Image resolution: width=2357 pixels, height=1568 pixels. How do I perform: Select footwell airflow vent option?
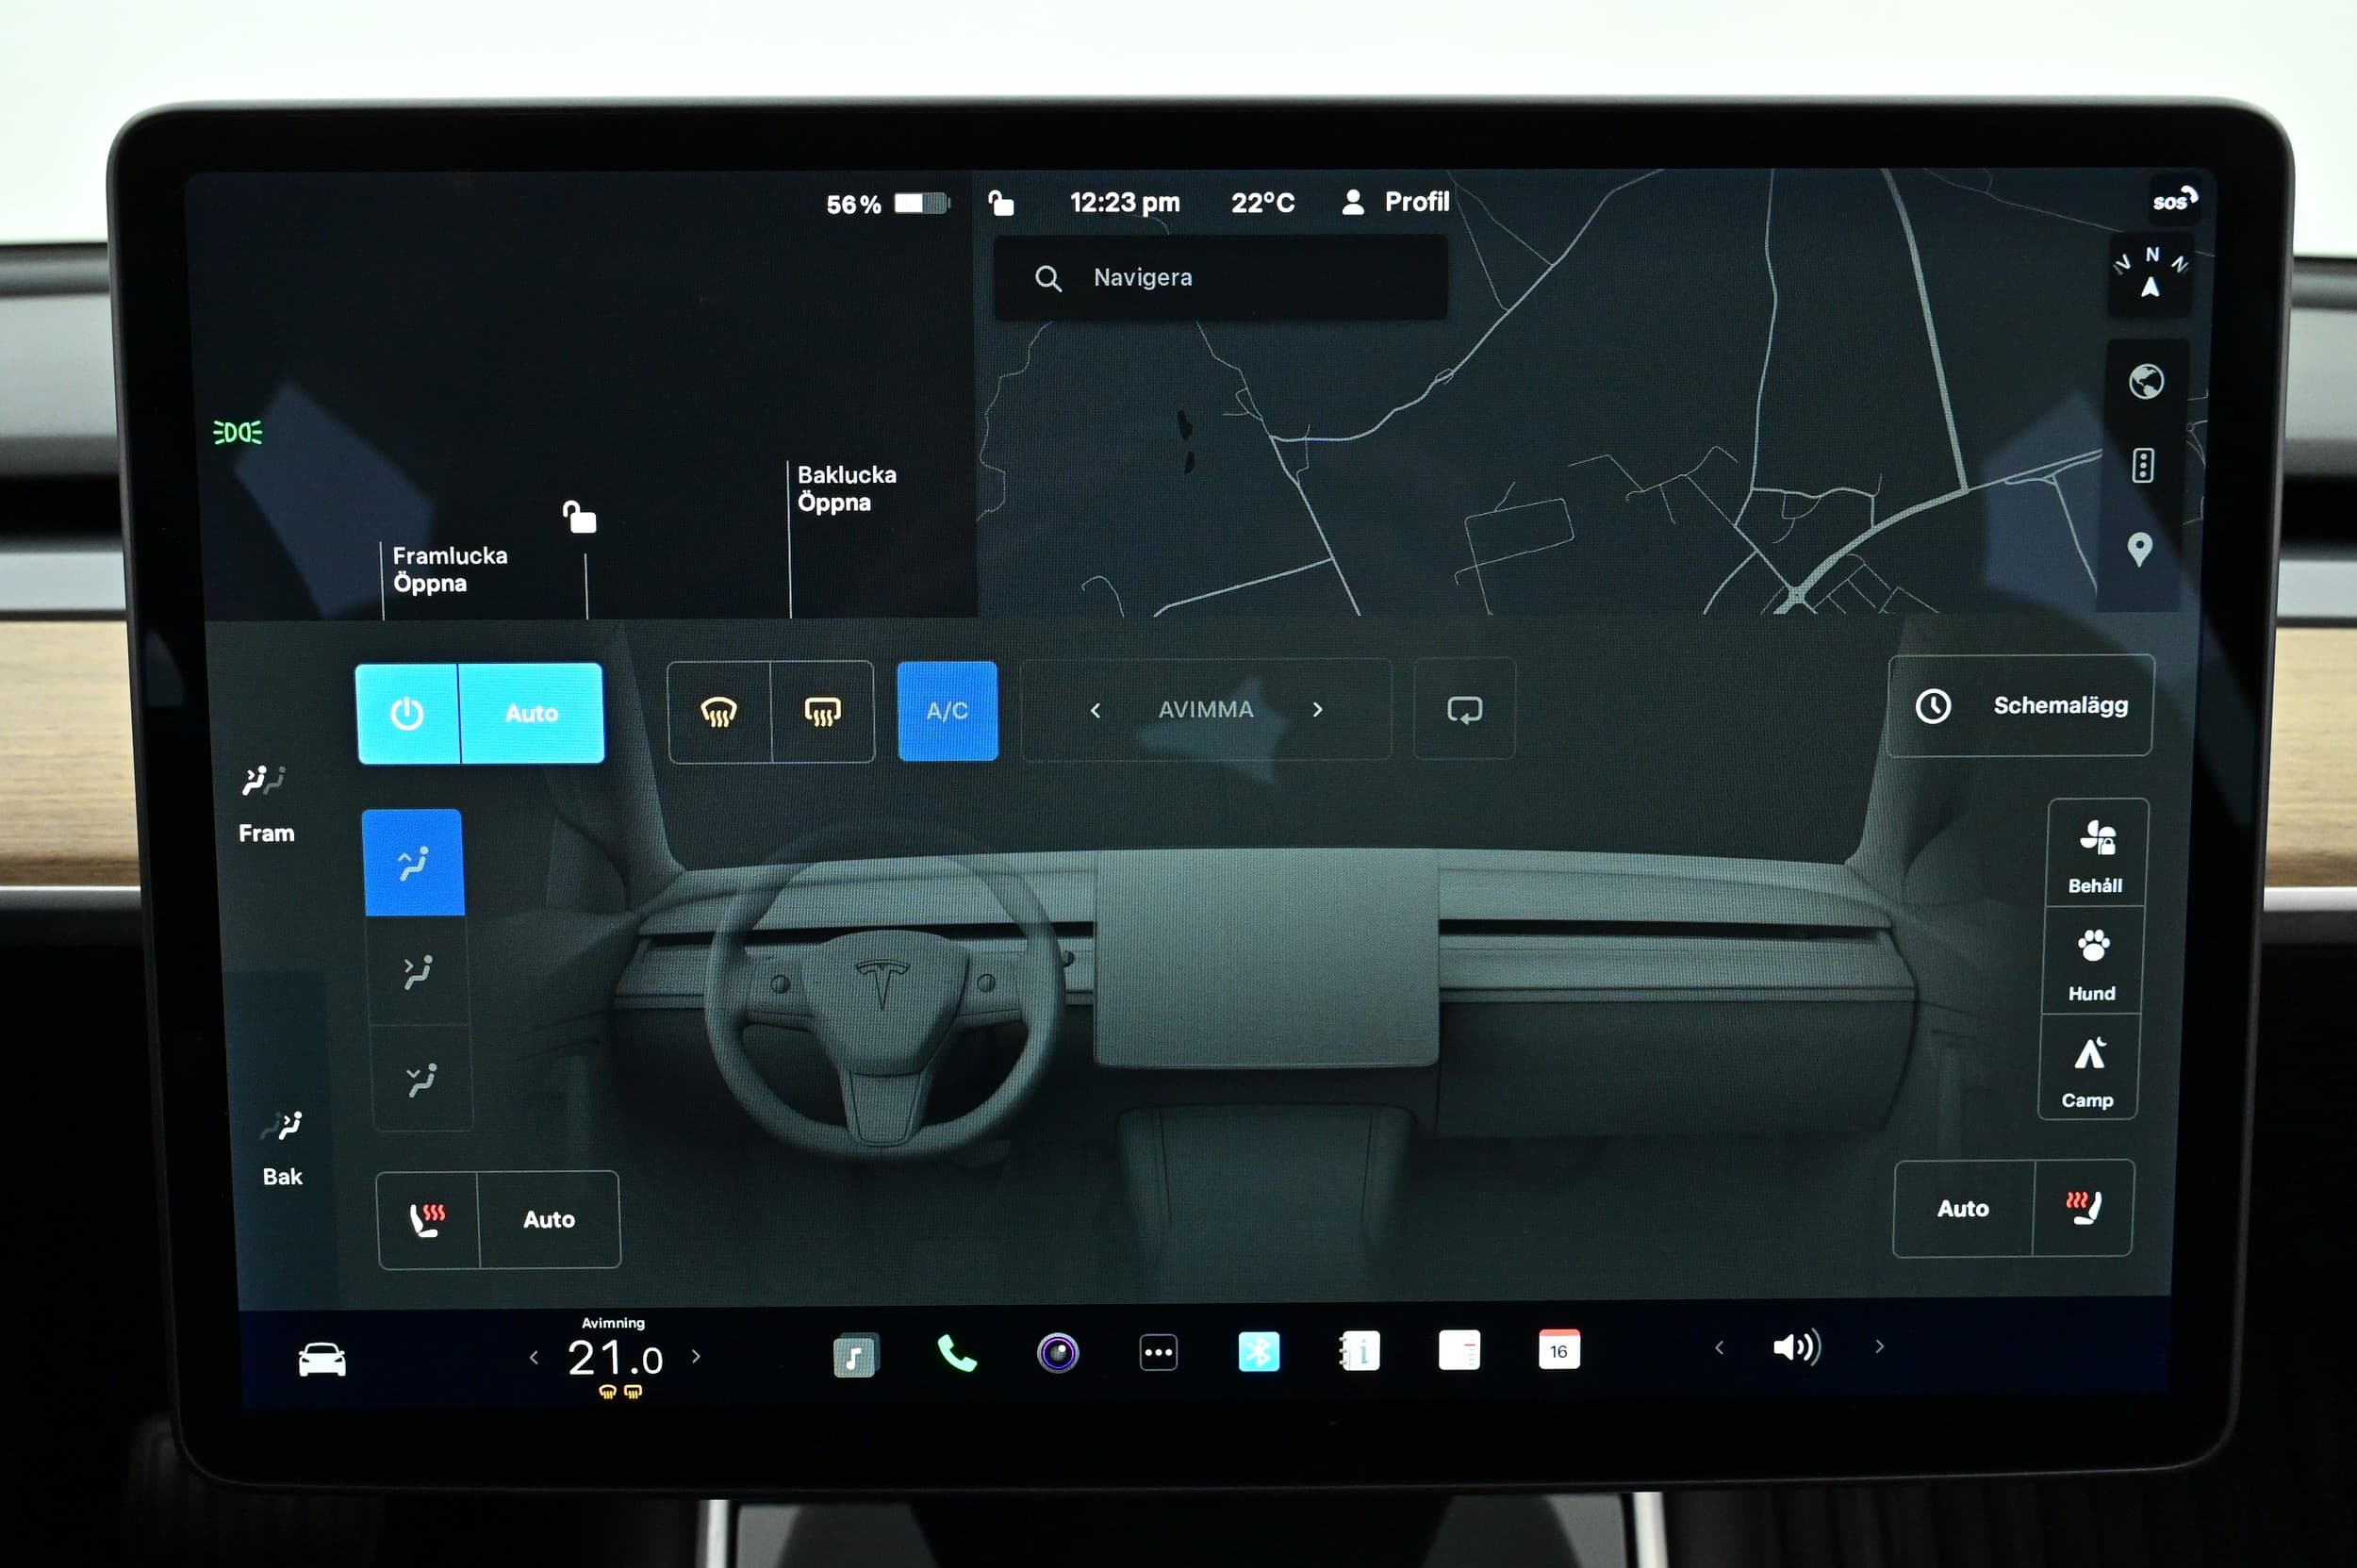pyautogui.click(x=422, y=1079)
